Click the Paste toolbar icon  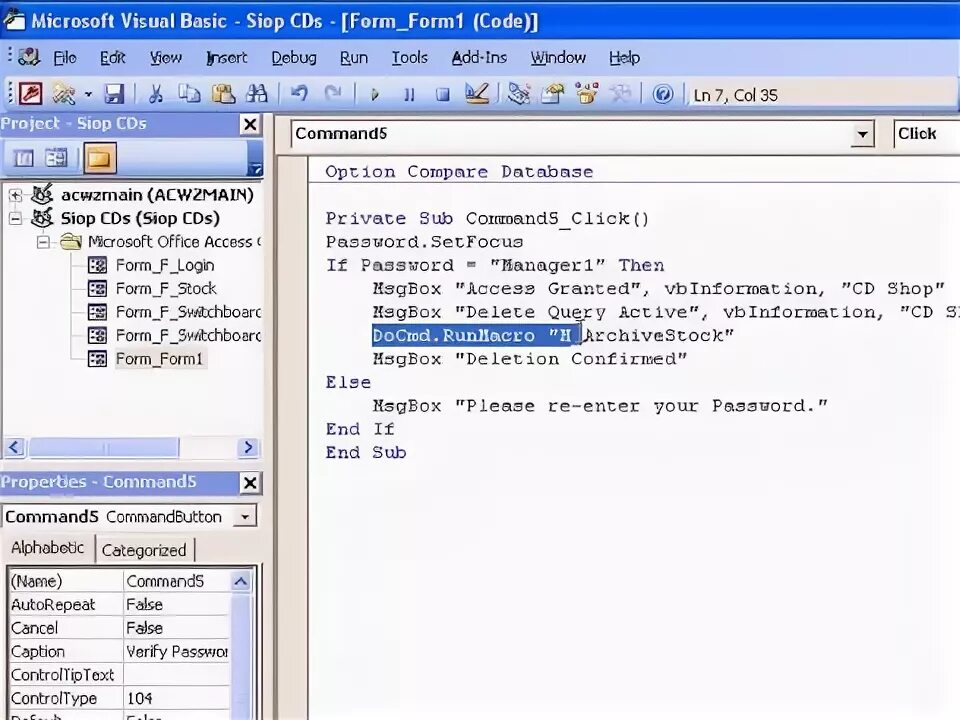coord(223,94)
